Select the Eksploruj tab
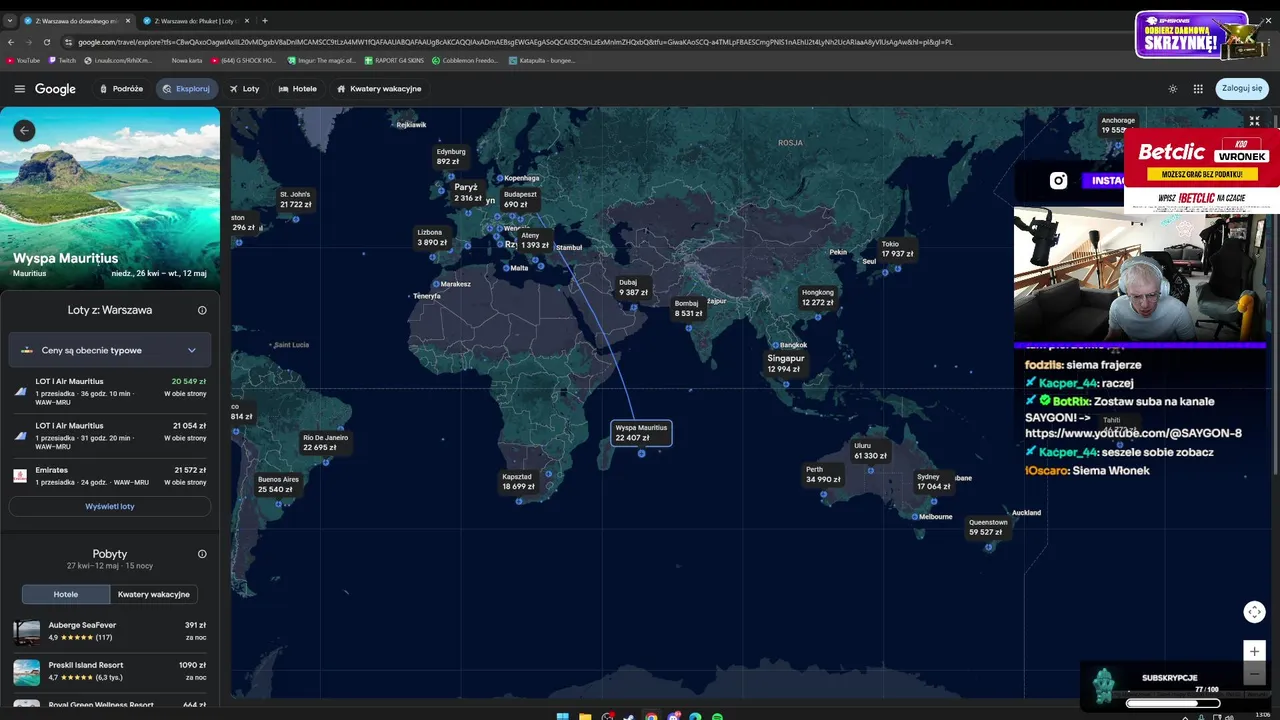Viewport: 1280px width, 720px height. pos(186,89)
